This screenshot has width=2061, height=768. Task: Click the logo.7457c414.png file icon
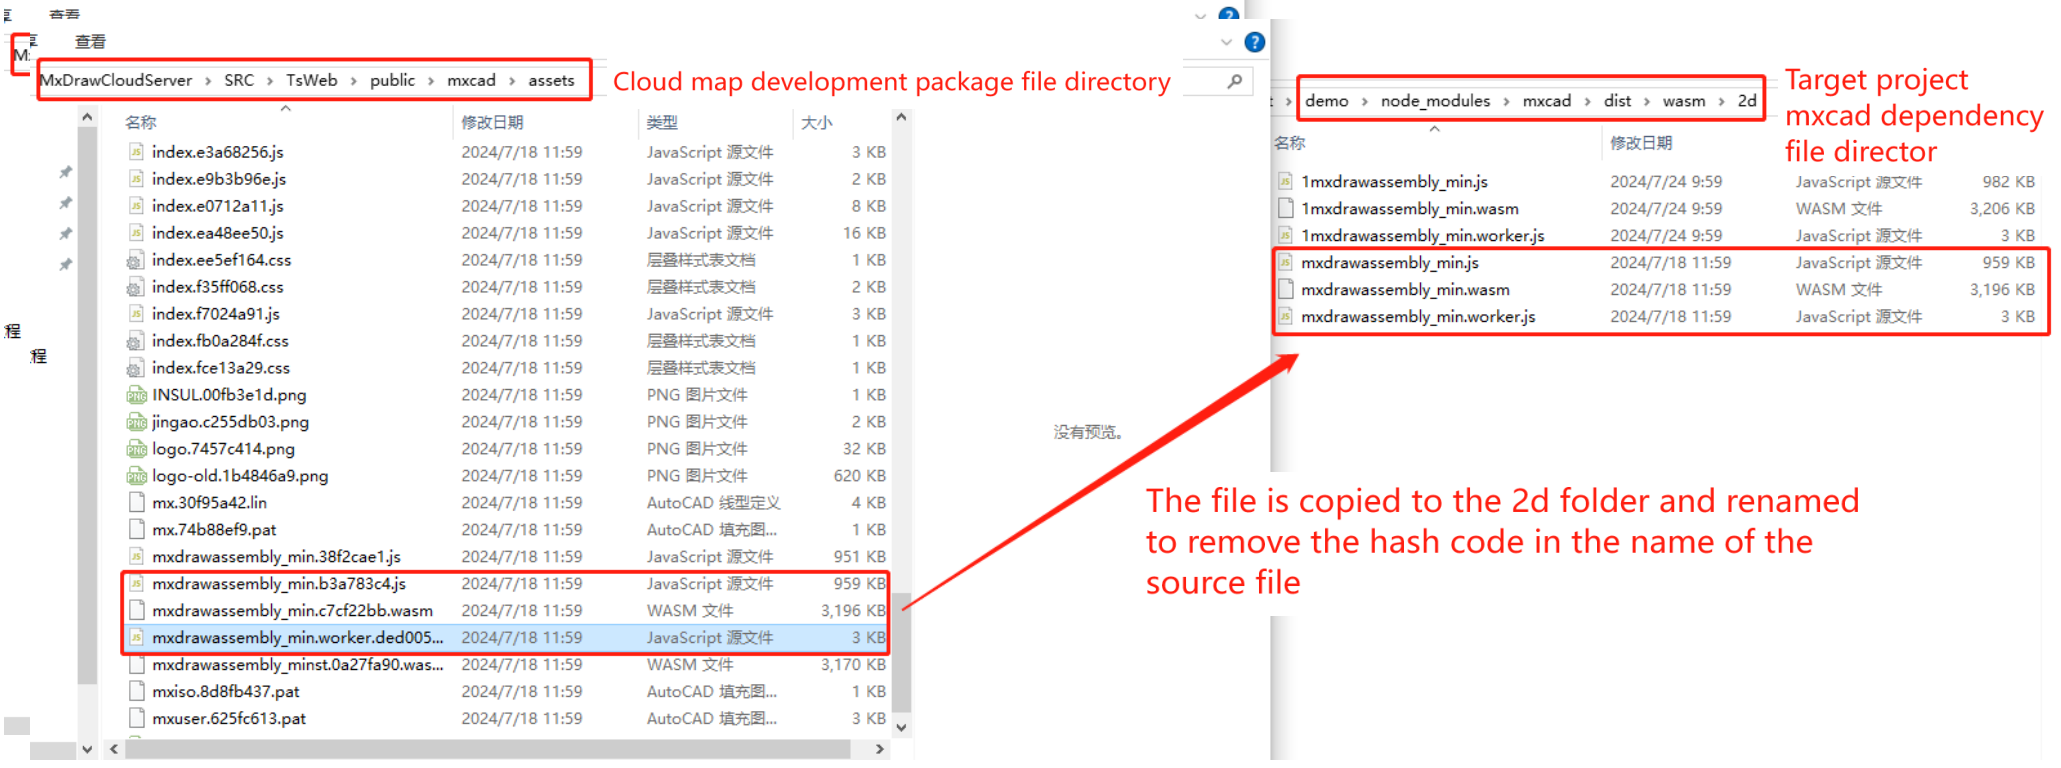[137, 449]
